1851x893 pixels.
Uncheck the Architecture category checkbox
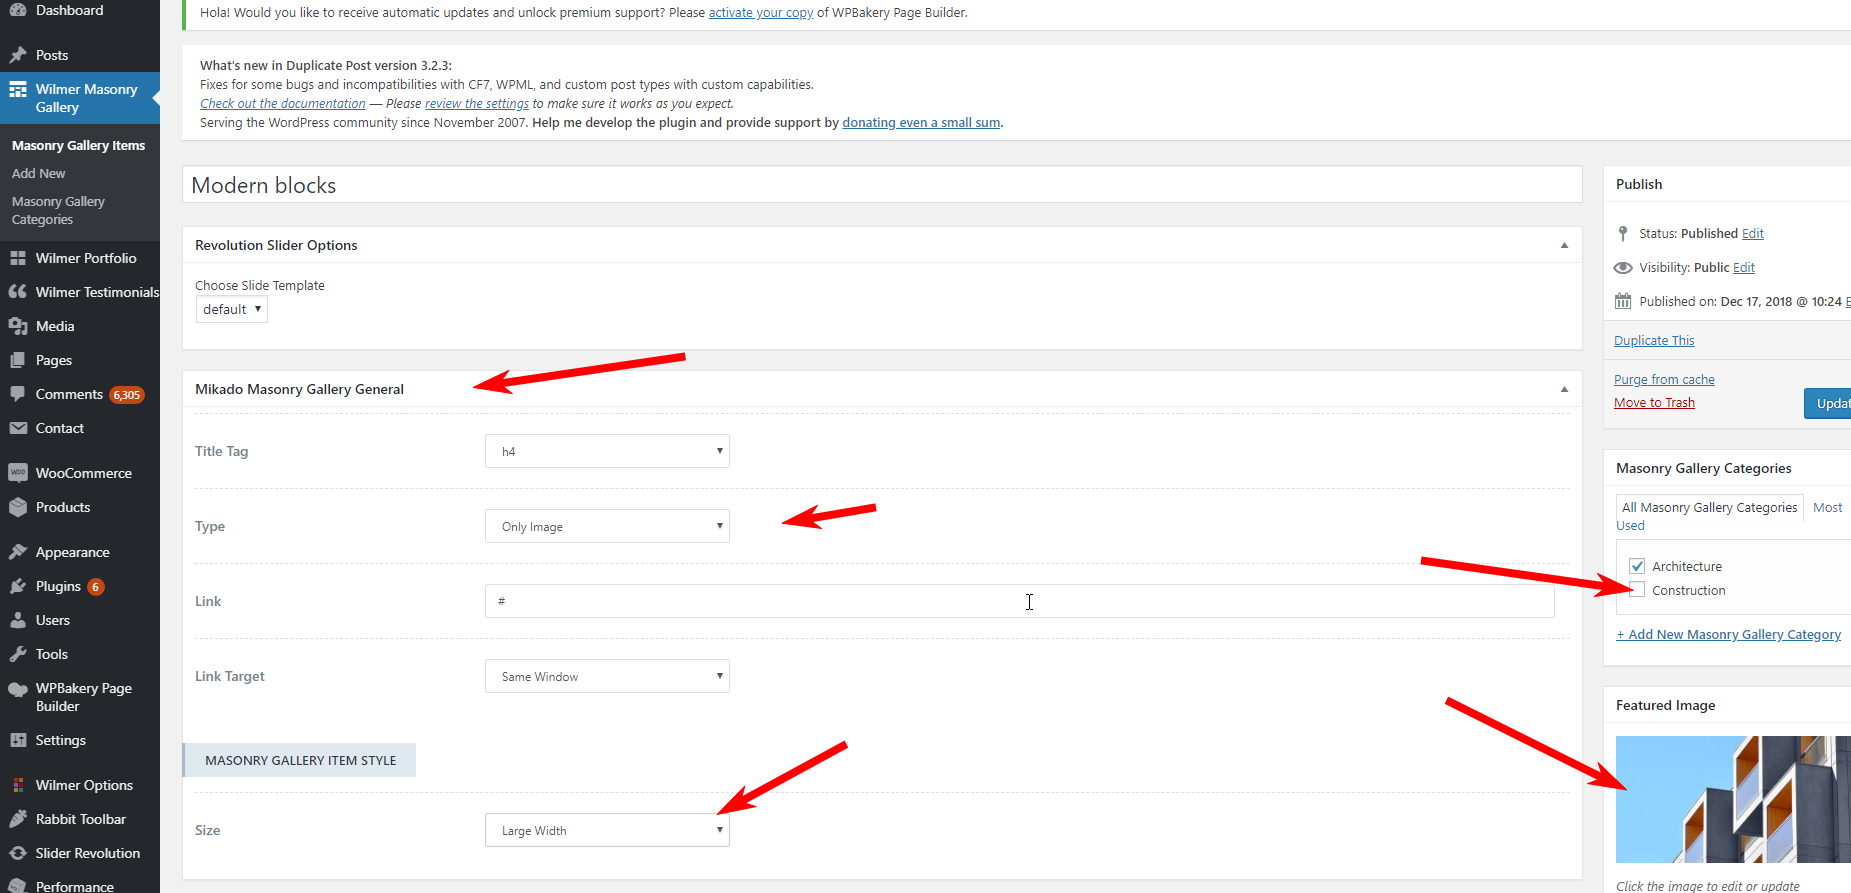pos(1637,566)
